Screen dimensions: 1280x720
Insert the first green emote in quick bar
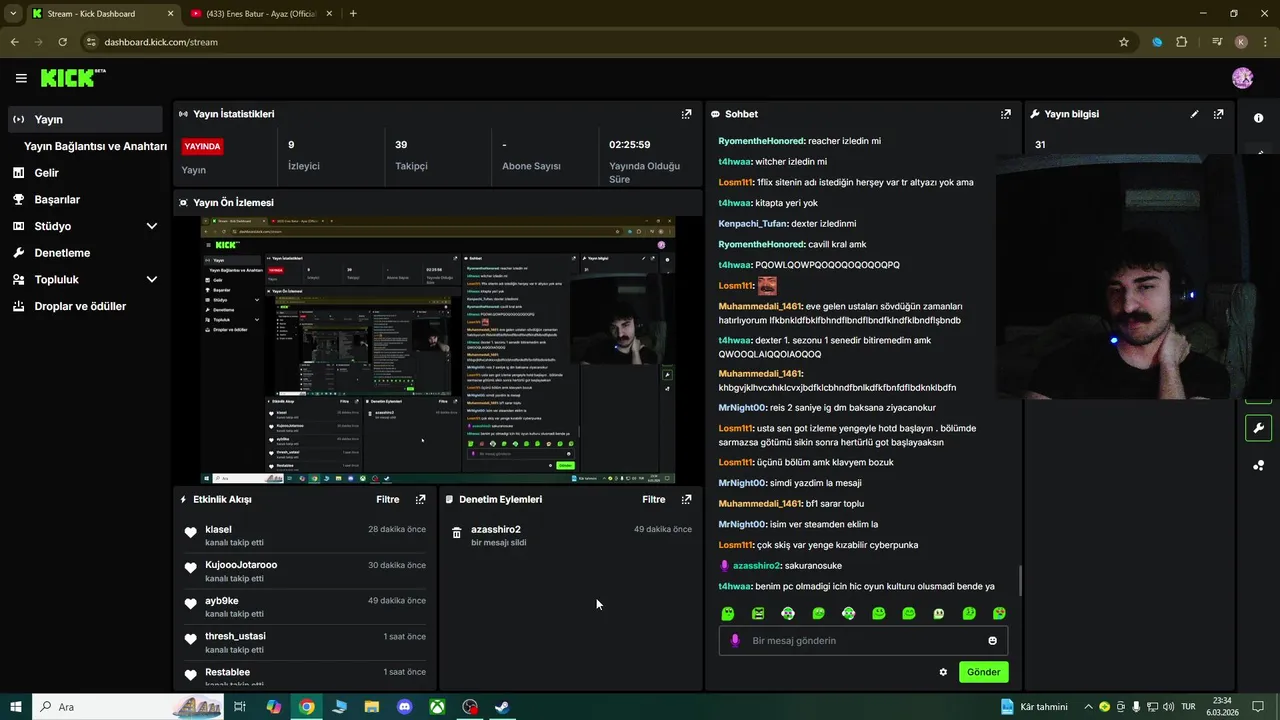coord(728,613)
